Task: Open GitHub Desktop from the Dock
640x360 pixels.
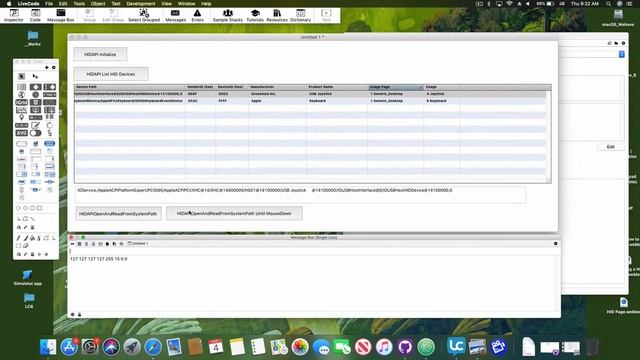Action: (x=405, y=347)
